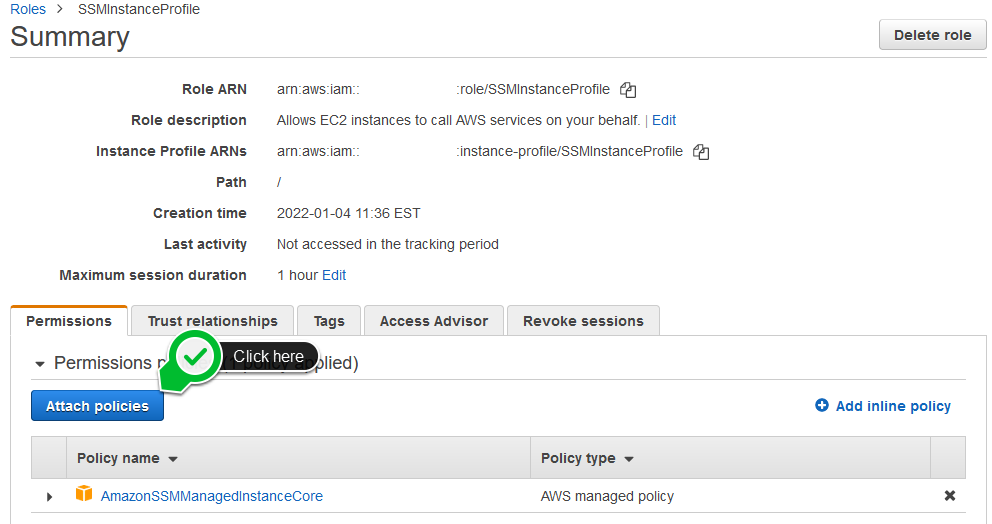Detach AmazonSSMManagedInstanceCore with the X icon
The image size is (992, 524).
[950, 496]
